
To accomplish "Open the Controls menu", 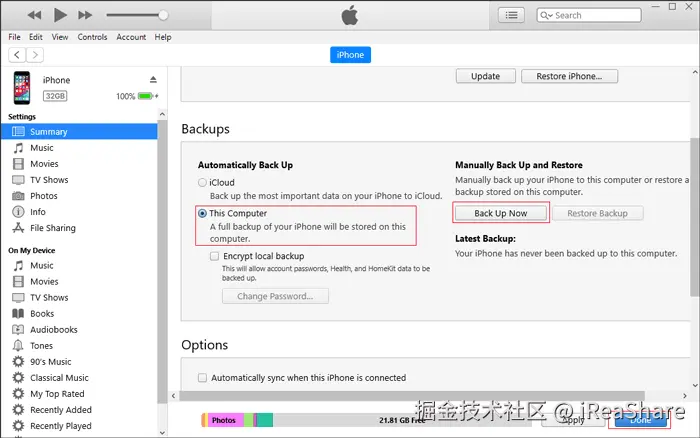I will coord(92,37).
